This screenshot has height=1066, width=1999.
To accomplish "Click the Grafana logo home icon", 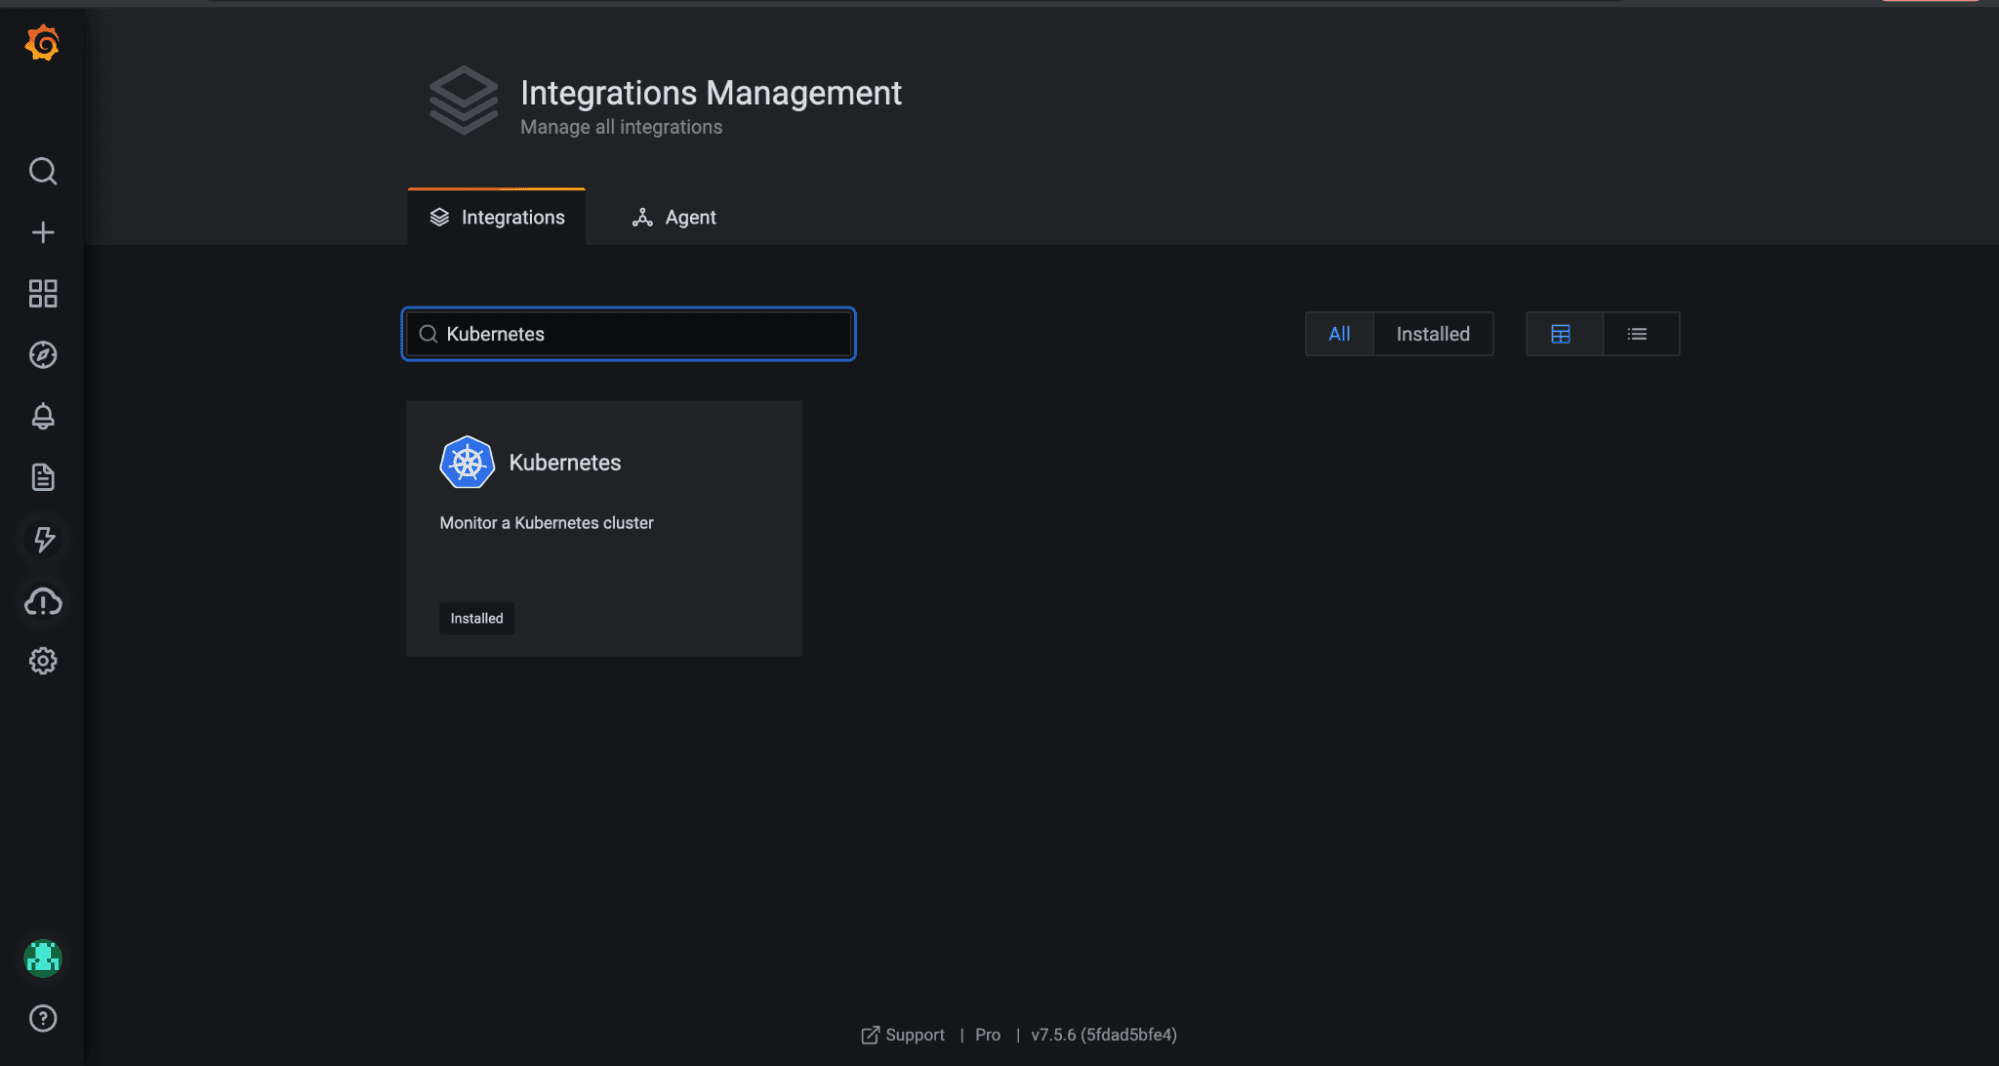I will (42, 43).
